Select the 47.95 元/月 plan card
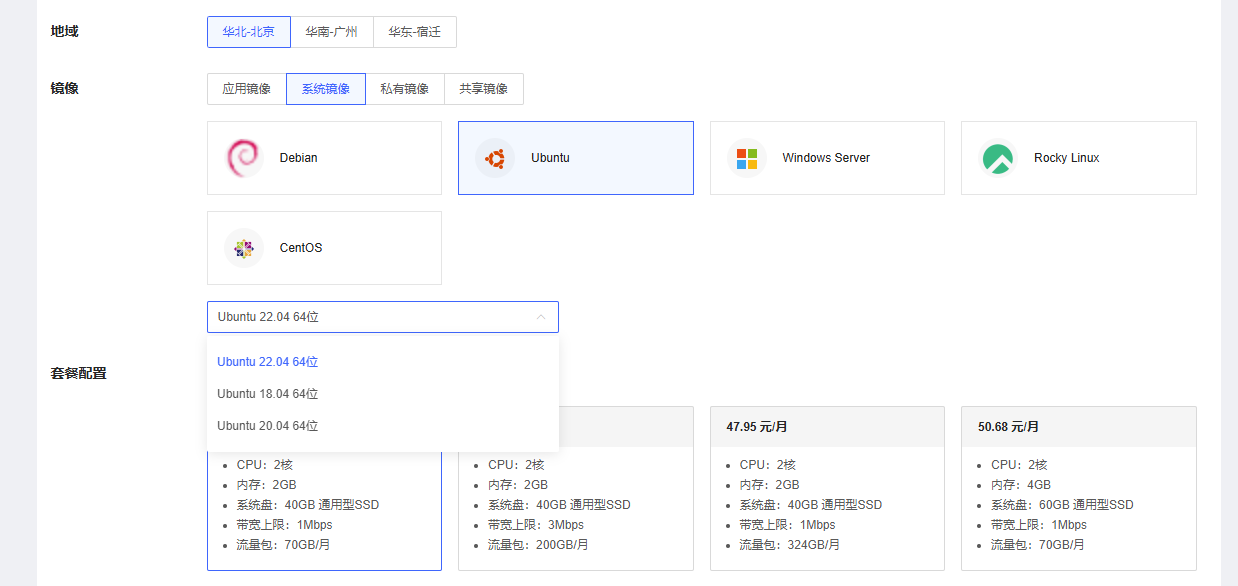Viewport: 1238px width, 586px height. point(827,488)
